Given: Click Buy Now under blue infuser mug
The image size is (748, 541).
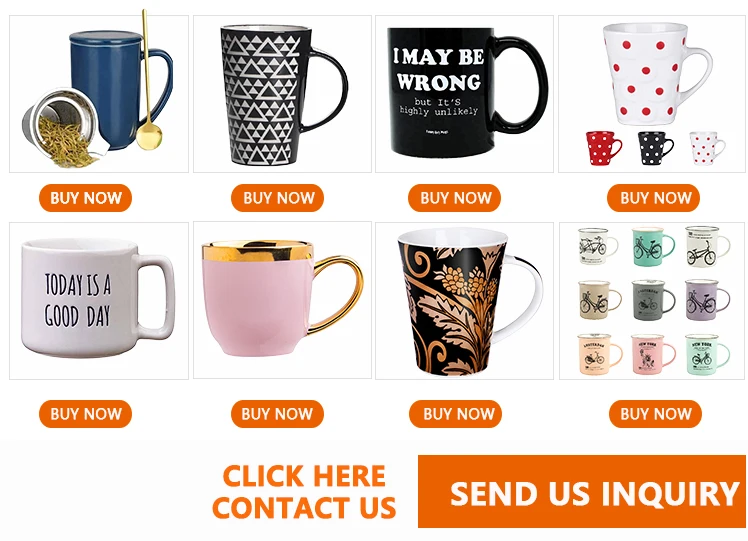Looking at the screenshot, I should (x=85, y=198).
